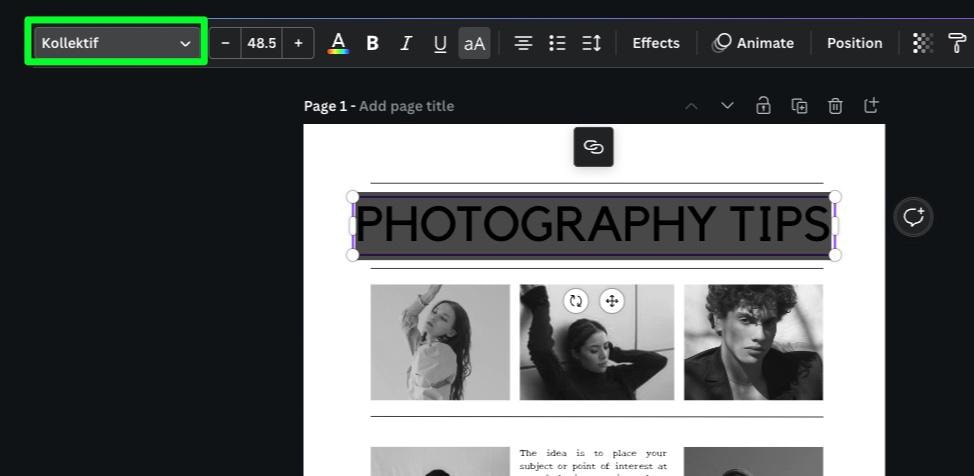Select the 48.5 font size field
Screen dimensions: 974x476
click(262, 43)
